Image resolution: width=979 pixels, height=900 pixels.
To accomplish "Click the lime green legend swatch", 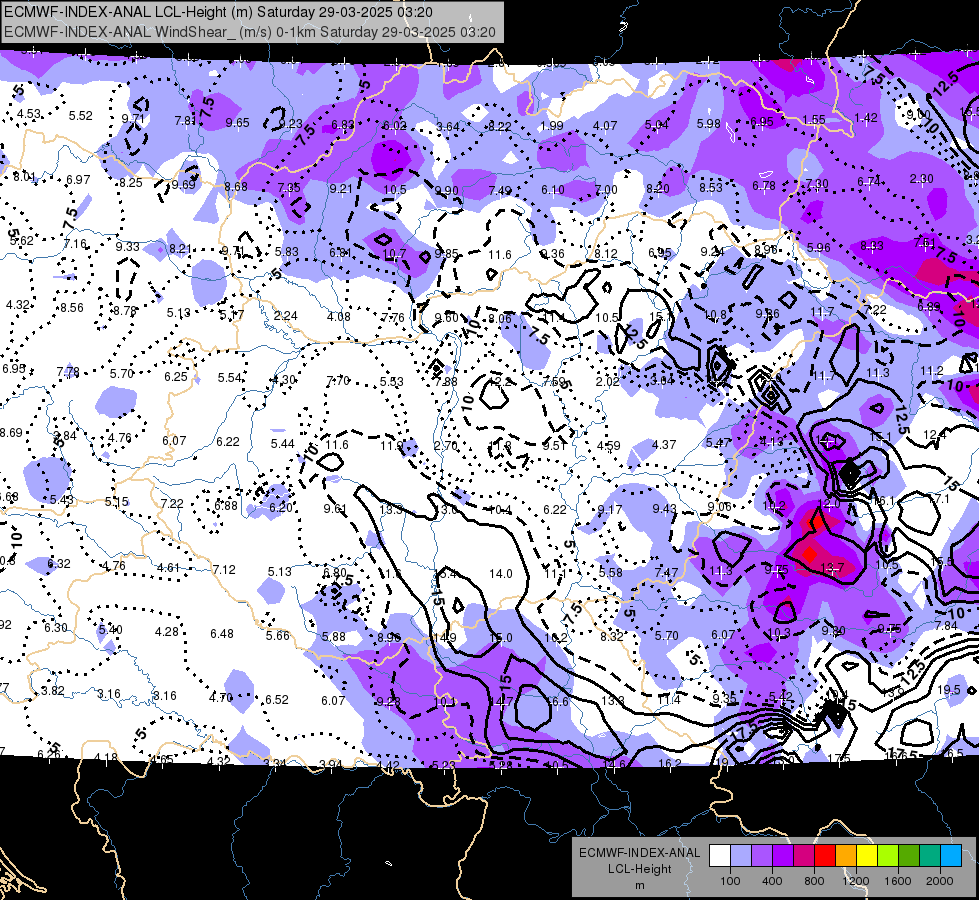I will (x=887, y=856).
